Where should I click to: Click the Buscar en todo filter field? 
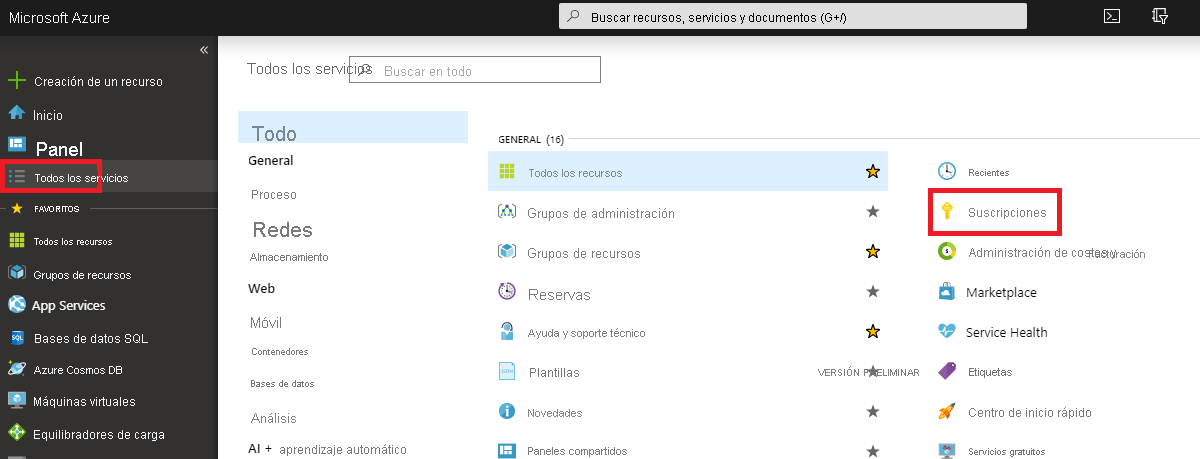[475, 70]
